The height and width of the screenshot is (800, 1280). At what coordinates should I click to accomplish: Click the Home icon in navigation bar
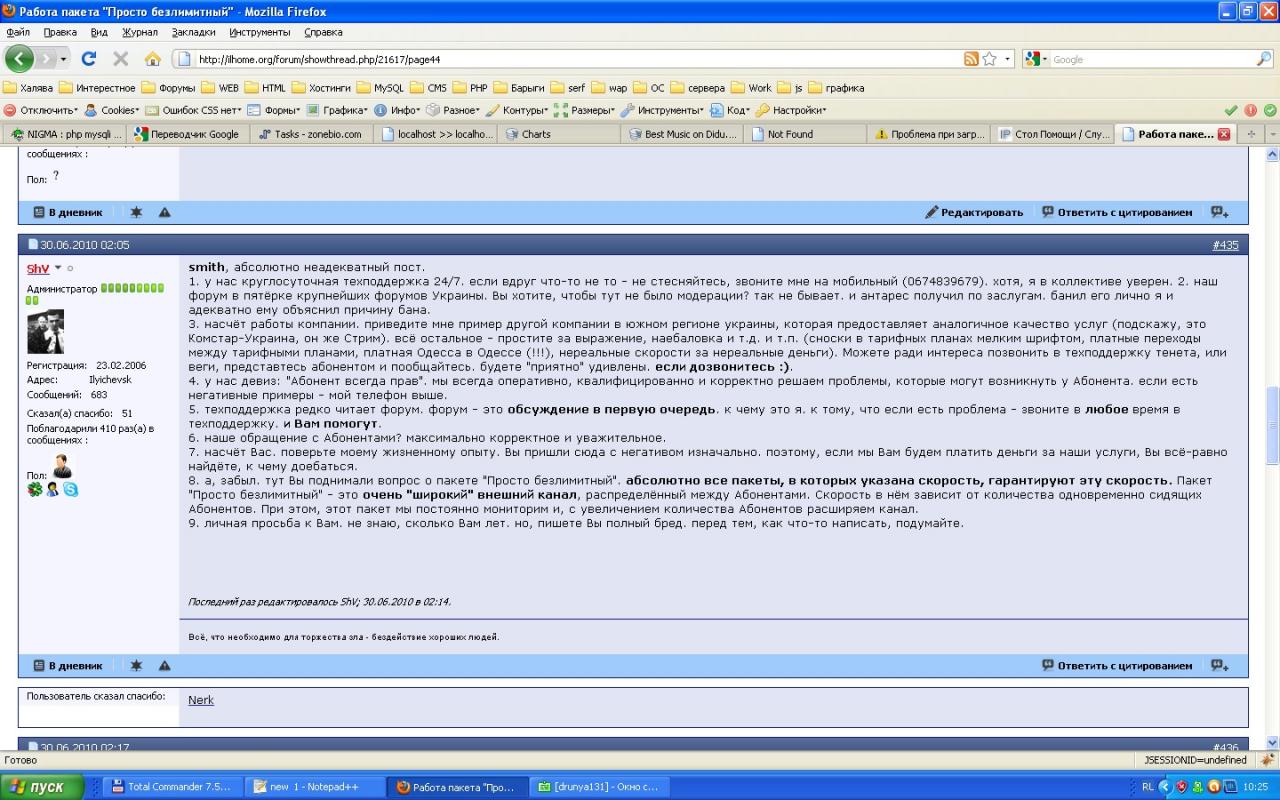tap(152, 59)
